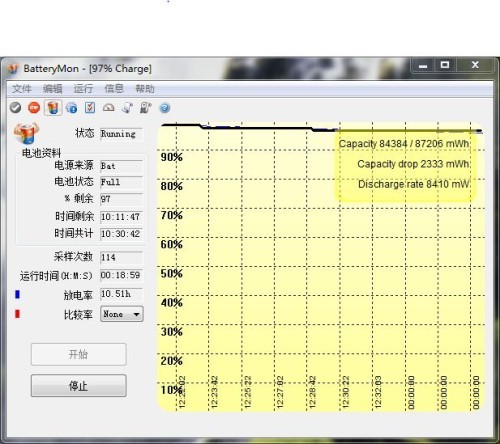Click the system info tools toolbar icon
Screen dimensions: 500x444
[145, 108]
